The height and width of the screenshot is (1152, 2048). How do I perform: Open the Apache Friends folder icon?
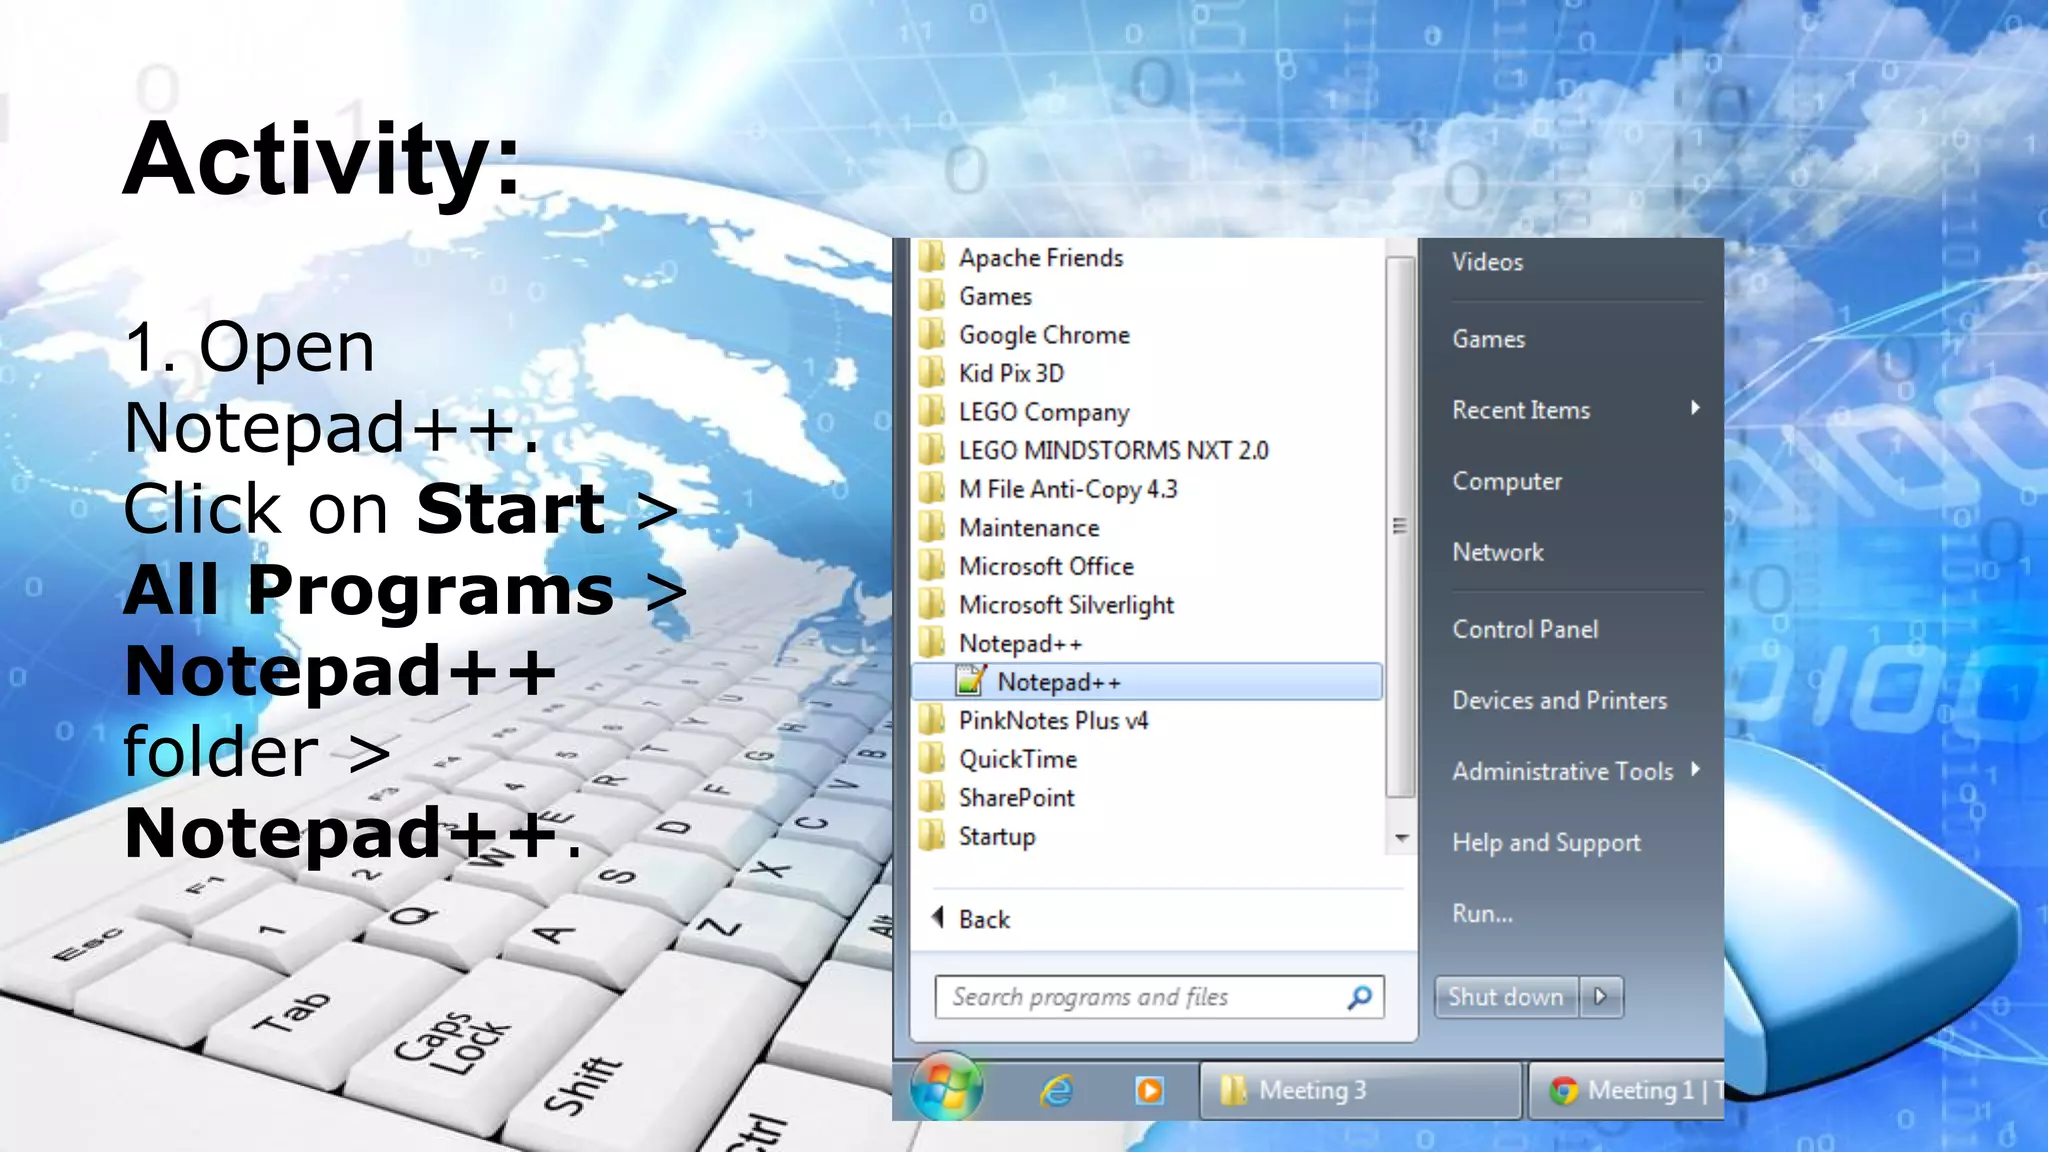point(933,258)
